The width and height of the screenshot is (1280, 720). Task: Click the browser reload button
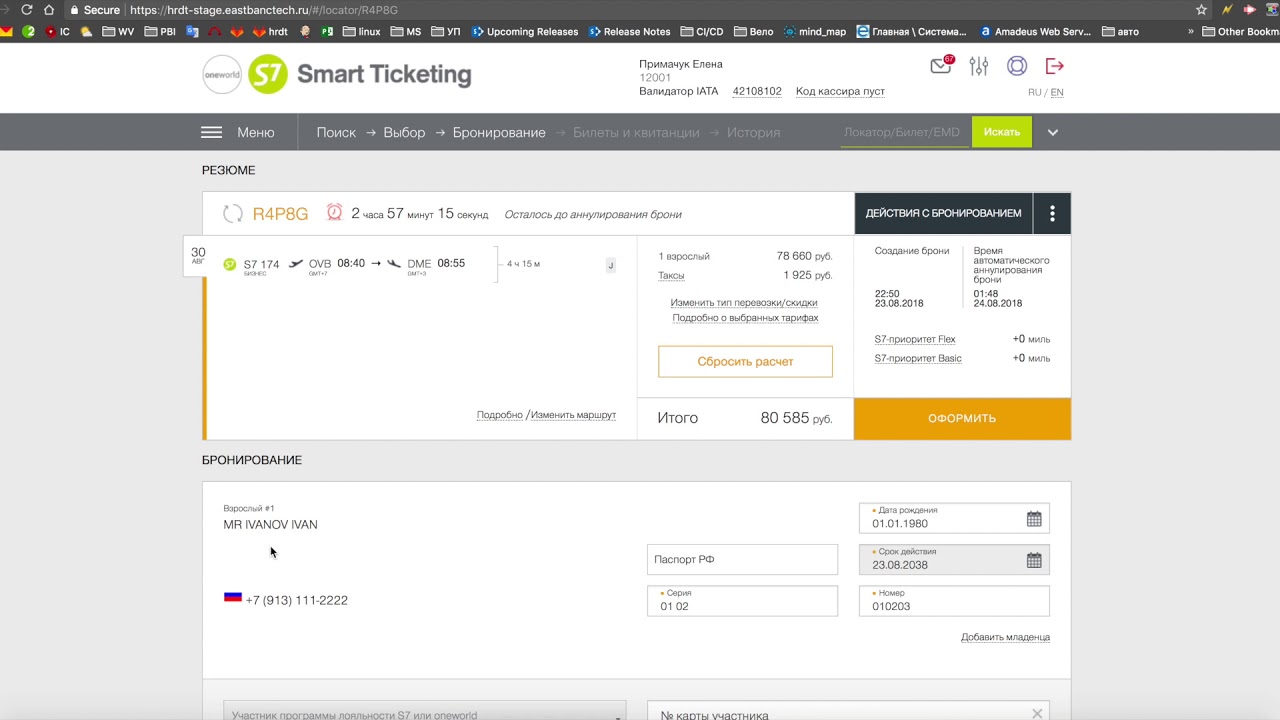pos(26,10)
